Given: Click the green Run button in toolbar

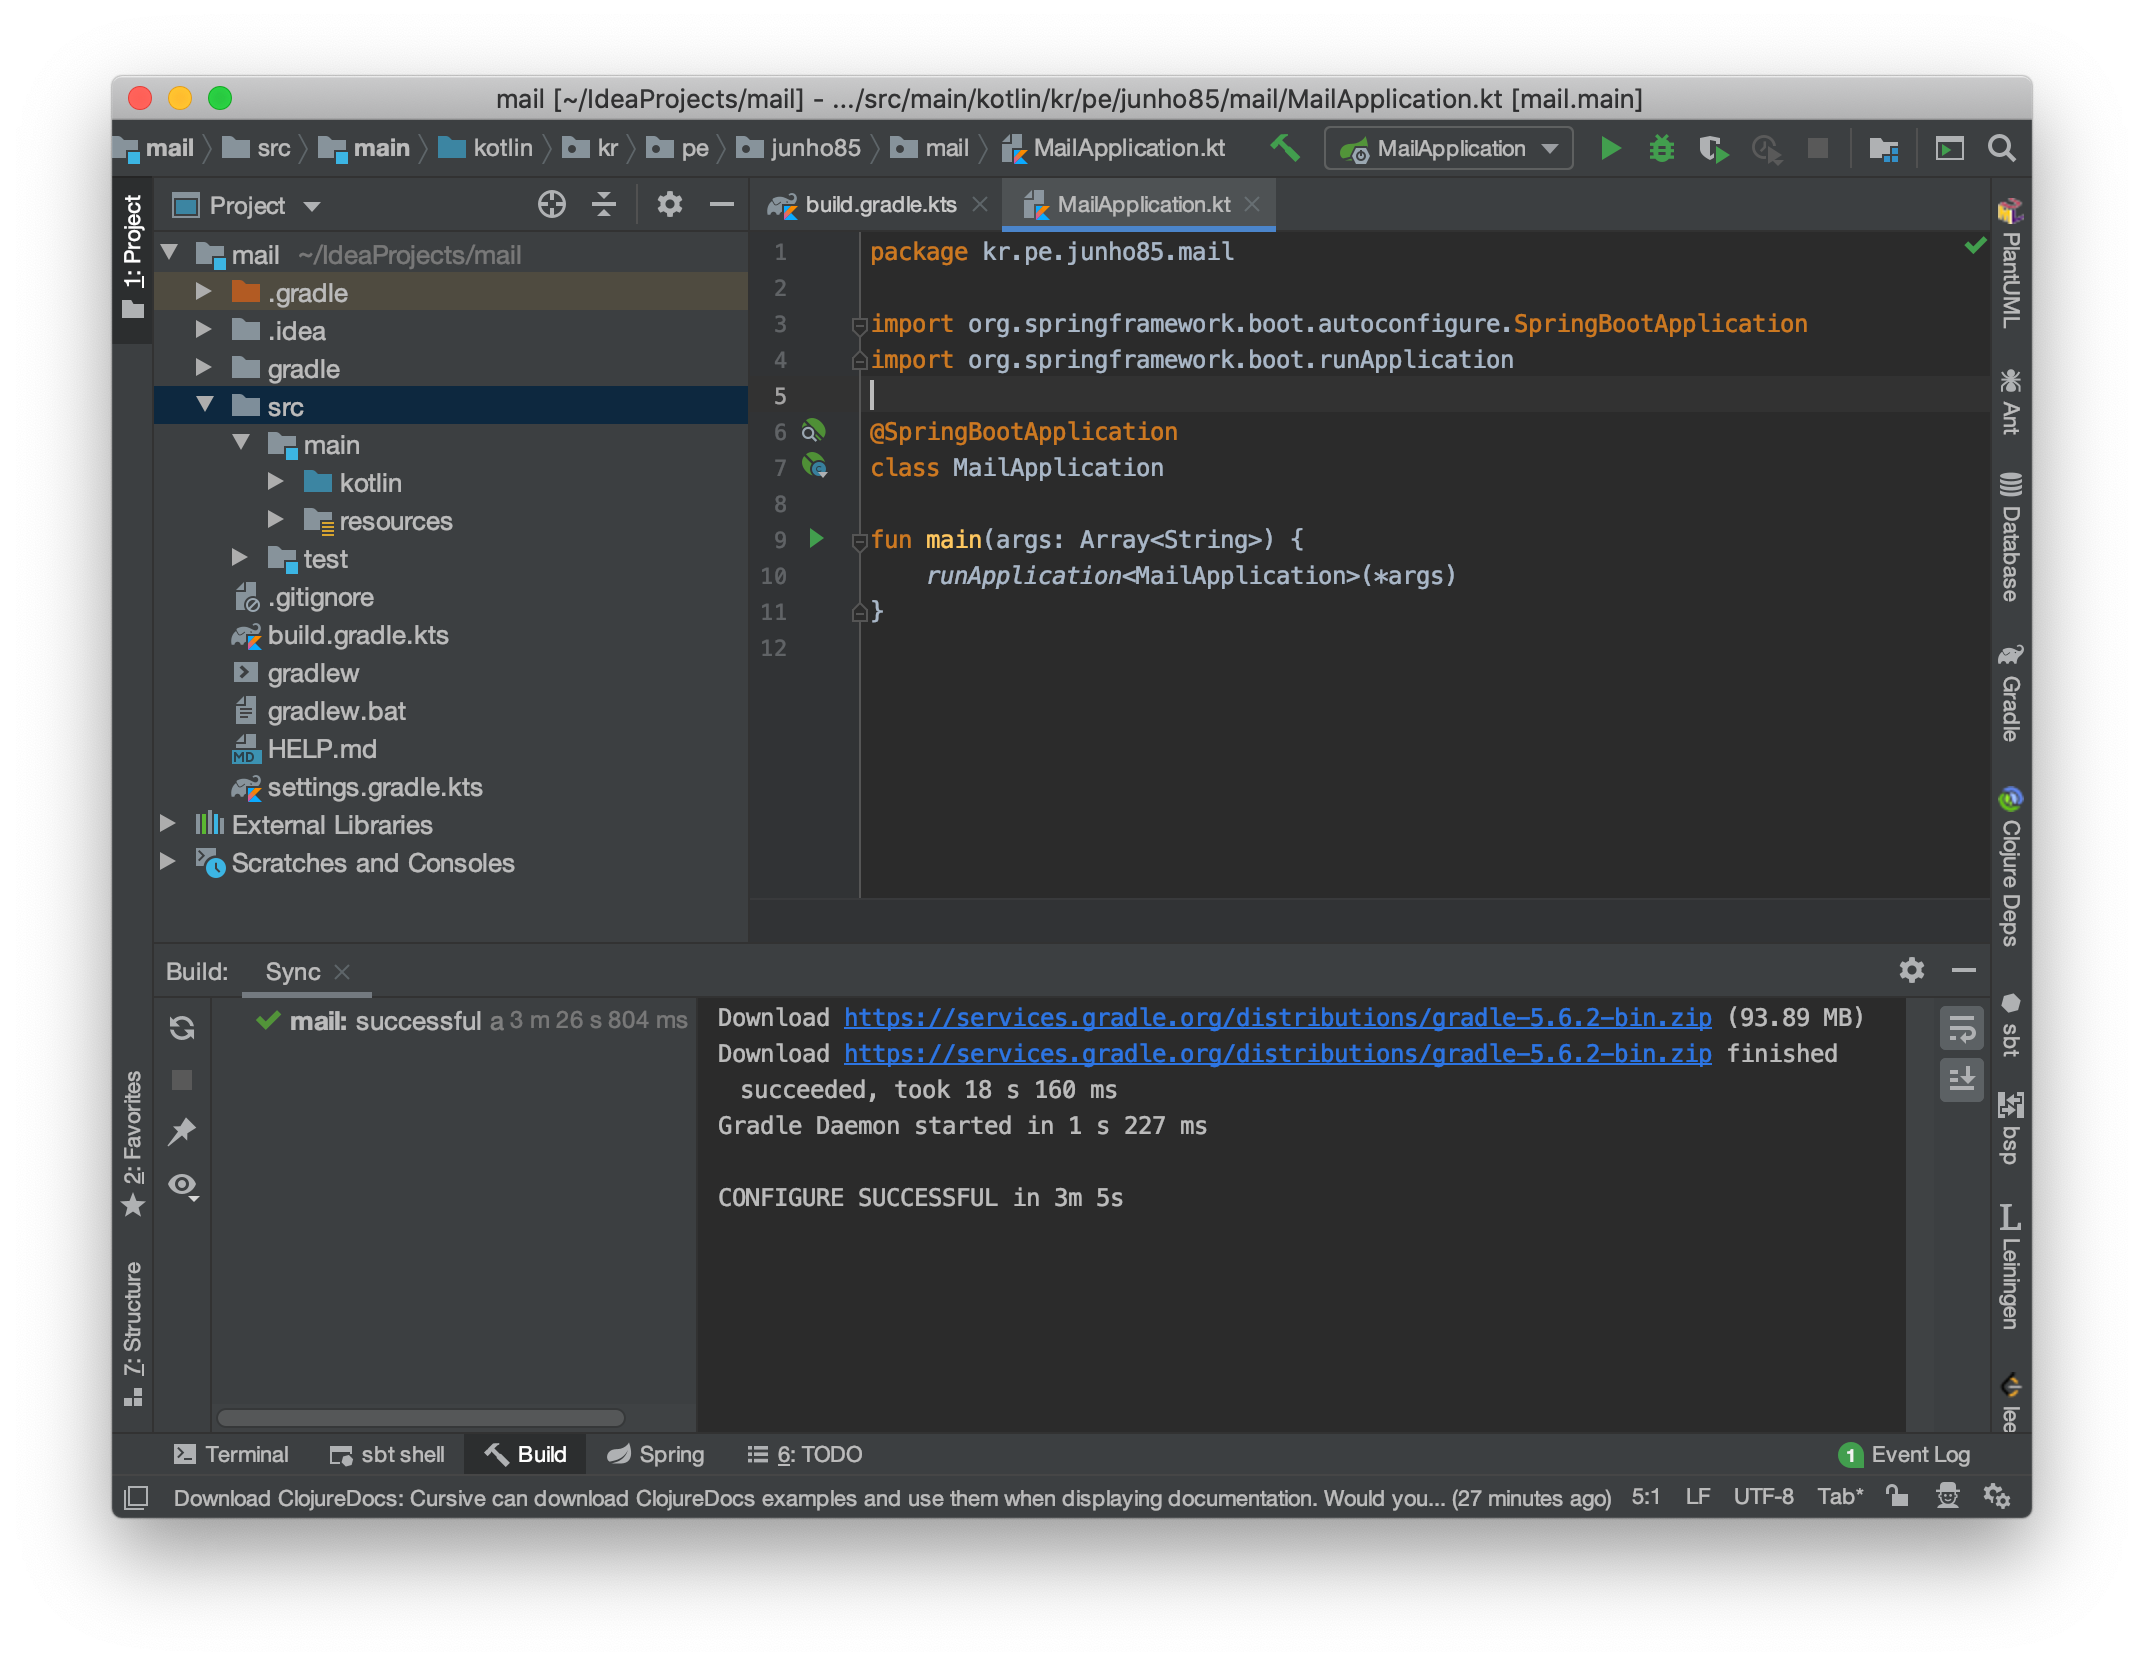Looking at the screenshot, I should pos(1610,149).
